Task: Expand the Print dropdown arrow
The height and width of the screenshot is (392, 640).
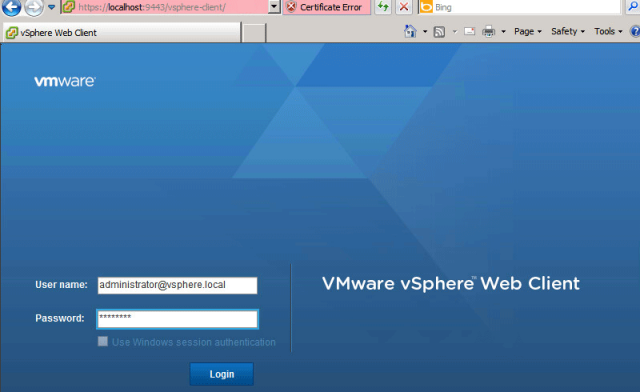Action: tap(503, 31)
